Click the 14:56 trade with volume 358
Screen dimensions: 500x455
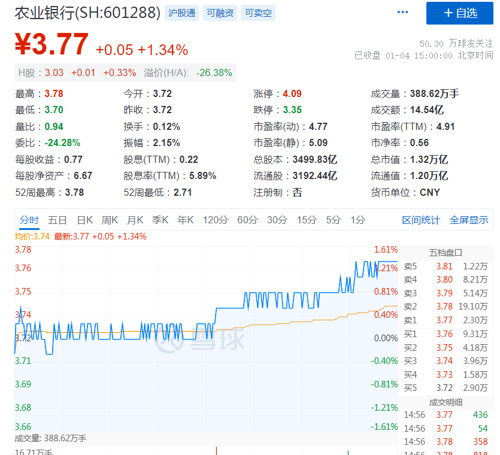(x=446, y=442)
